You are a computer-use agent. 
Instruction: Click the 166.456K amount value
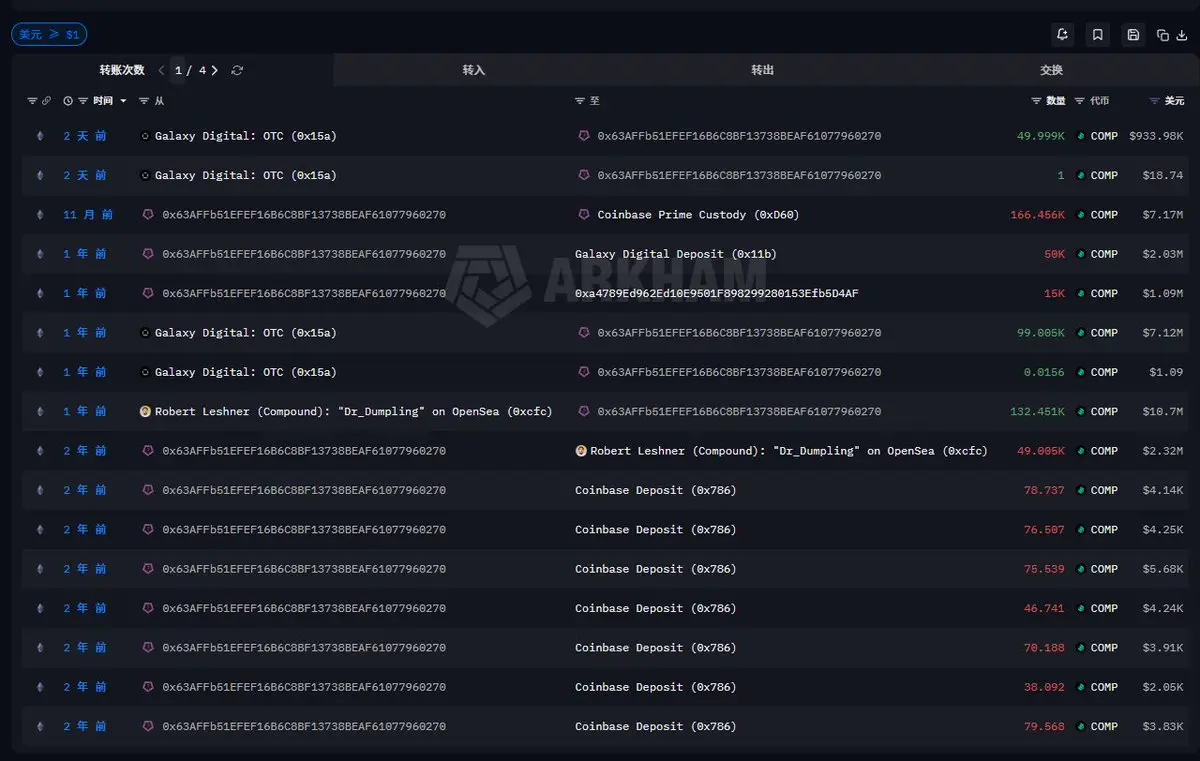pos(1038,215)
